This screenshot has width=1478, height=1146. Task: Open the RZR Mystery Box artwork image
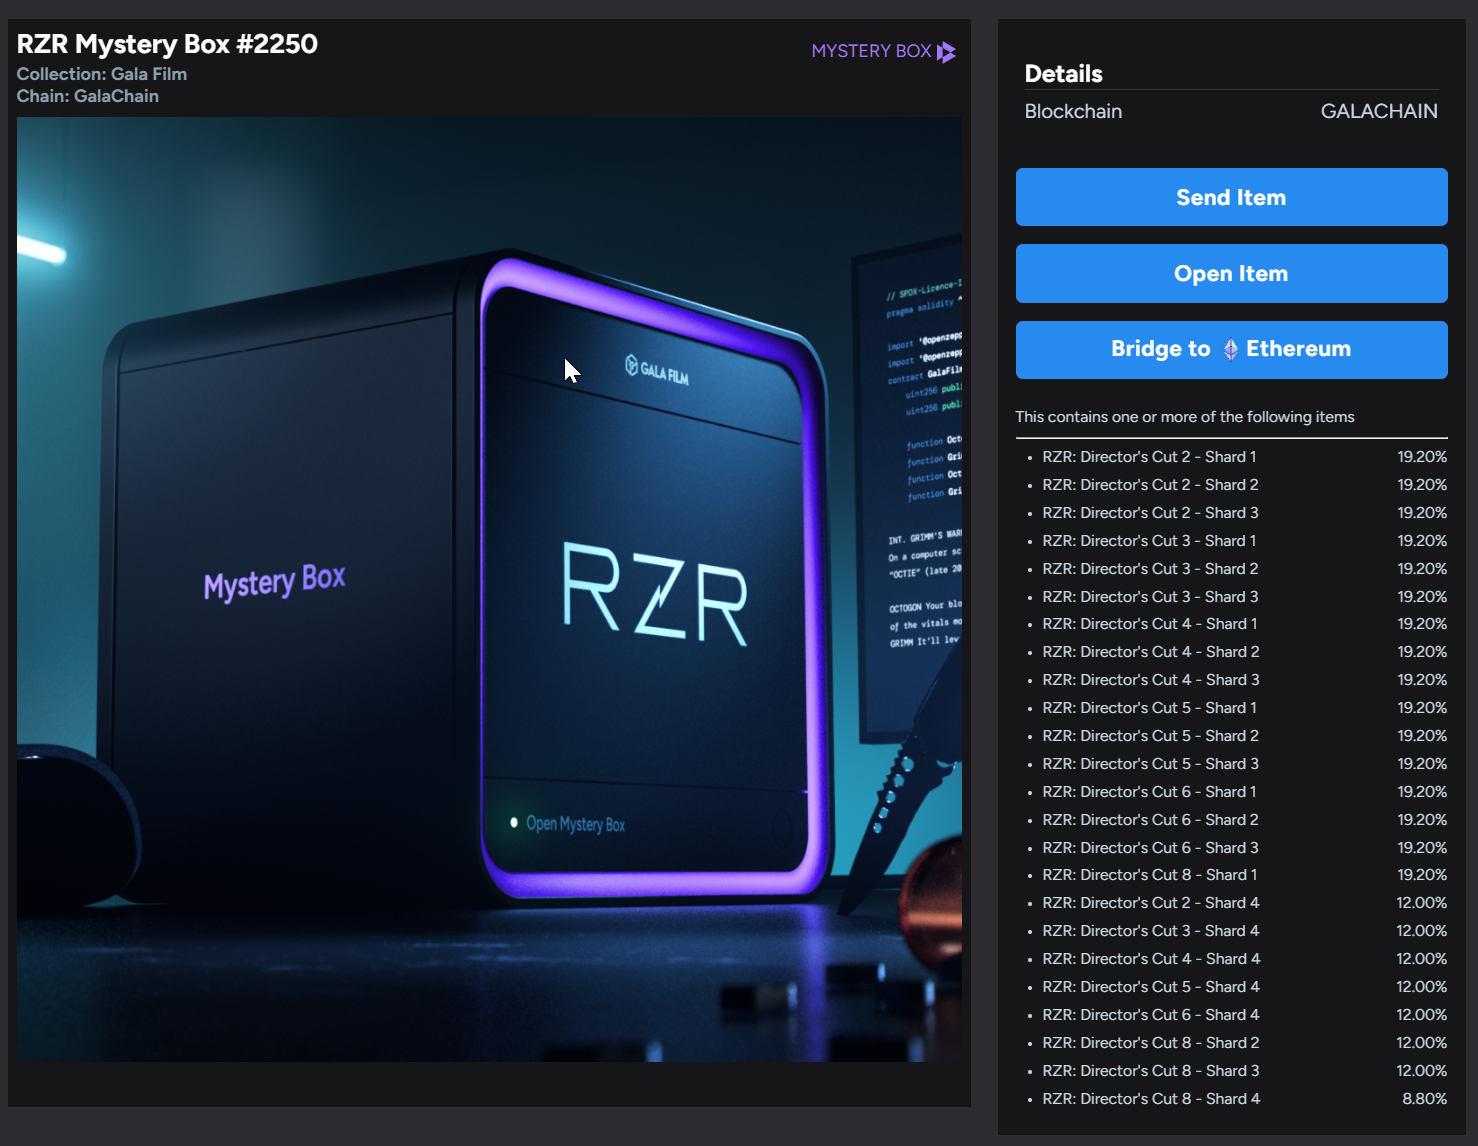pos(489,589)
